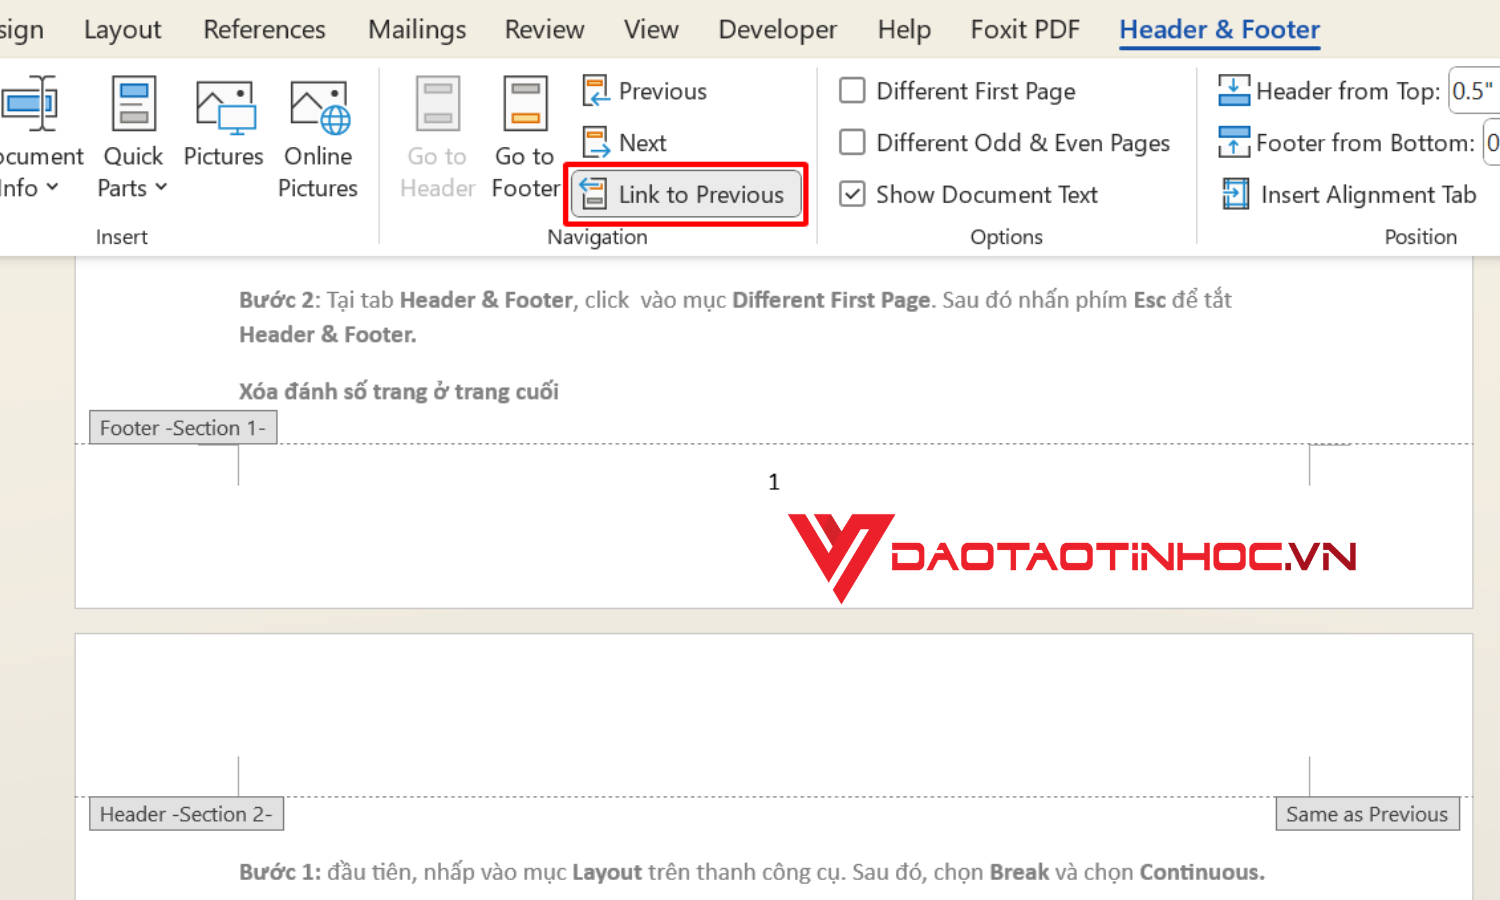Click the Footer from Bottom icon
The width and height of the screenshot is (1500, 900).
(x=1234, y=142)
